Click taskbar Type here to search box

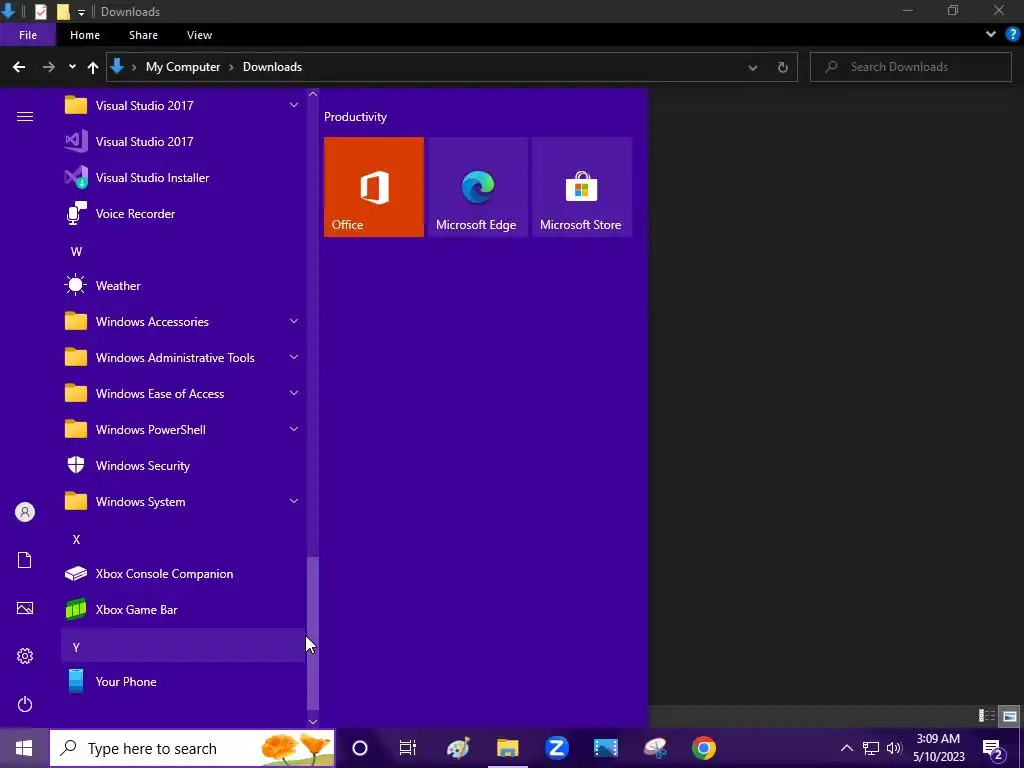pos(191,748)
